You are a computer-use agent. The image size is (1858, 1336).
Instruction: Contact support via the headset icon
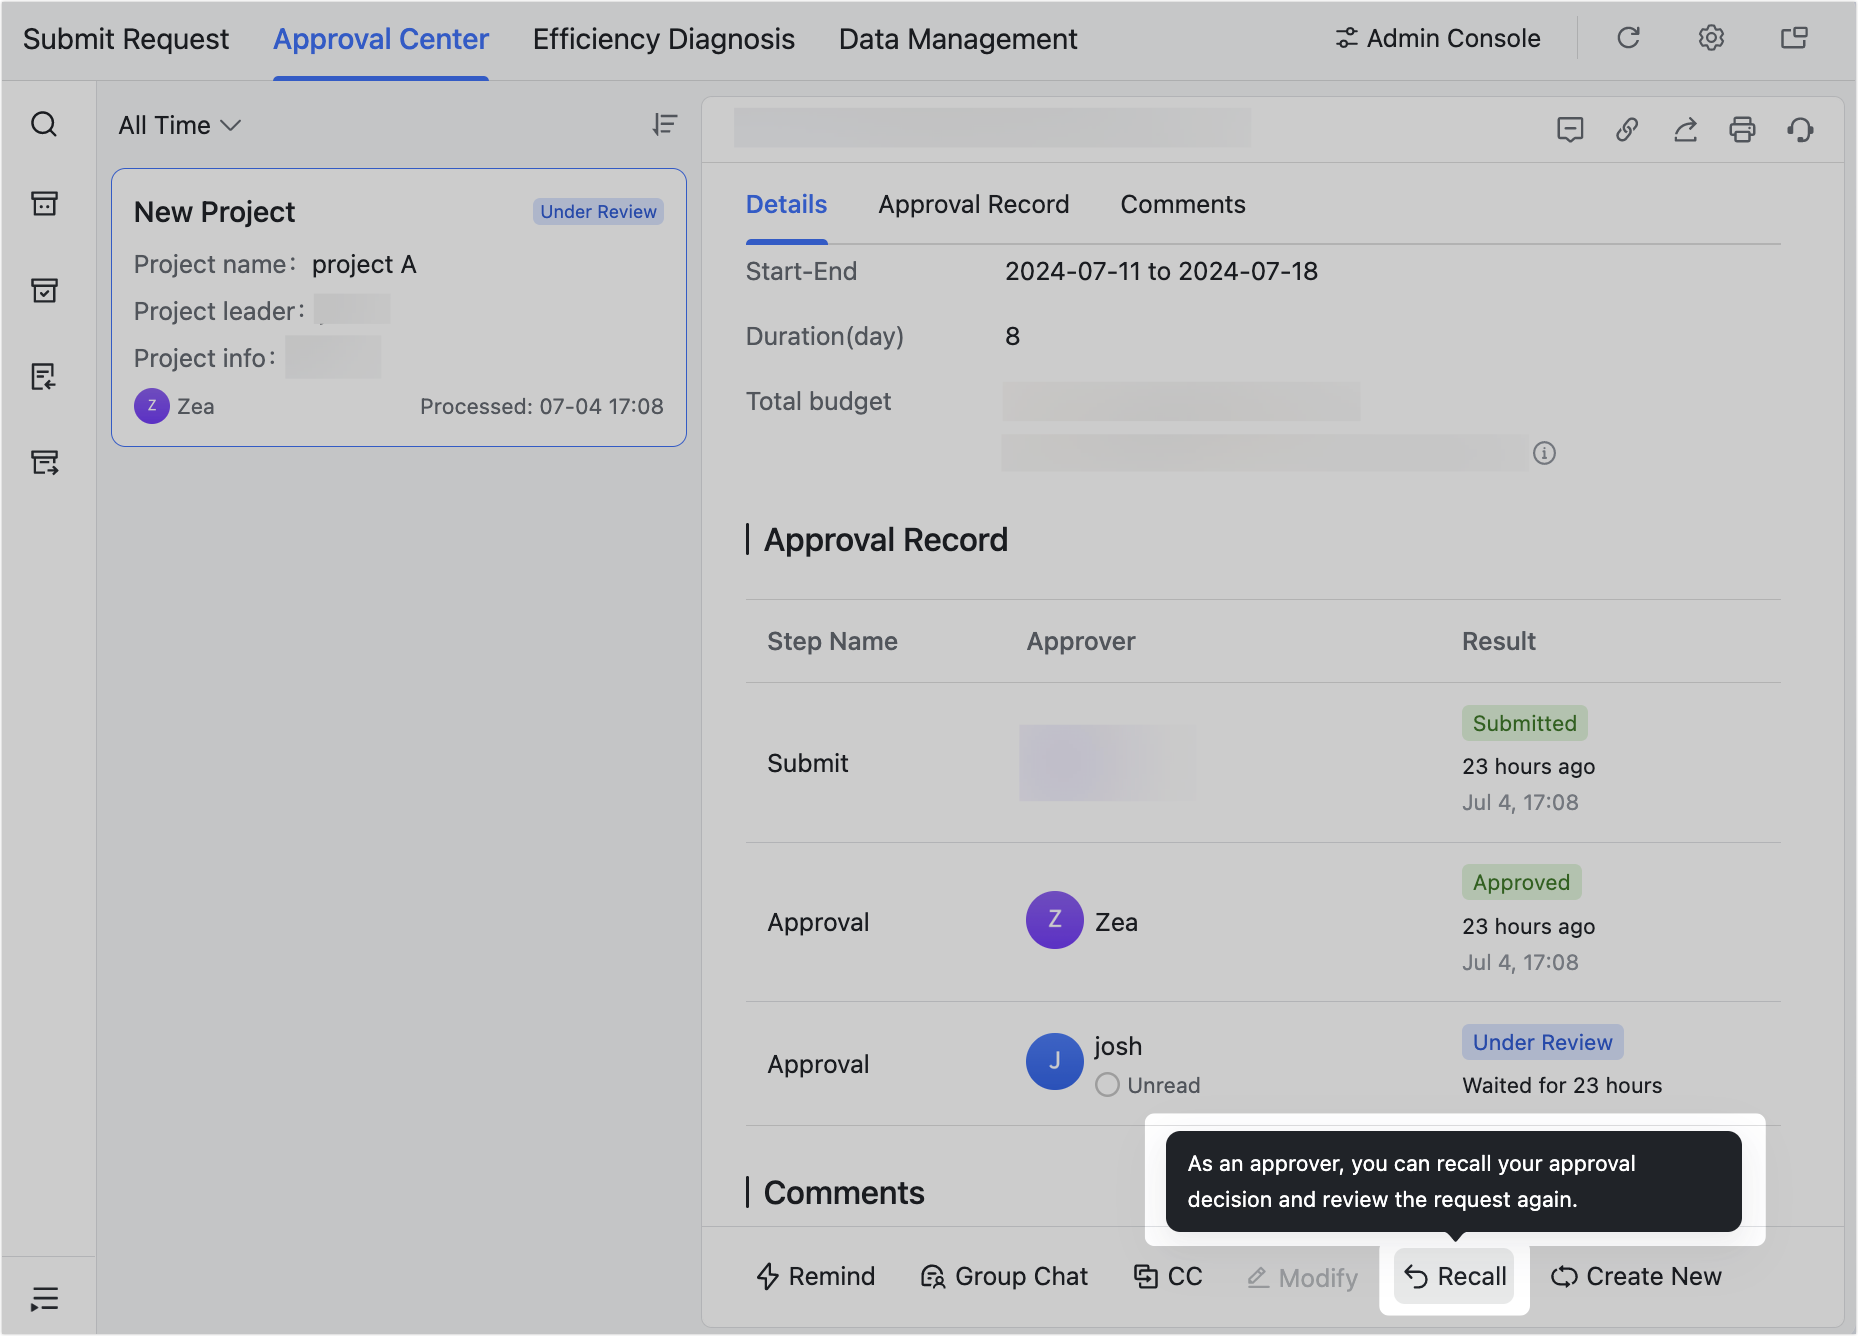[1800, 129]
